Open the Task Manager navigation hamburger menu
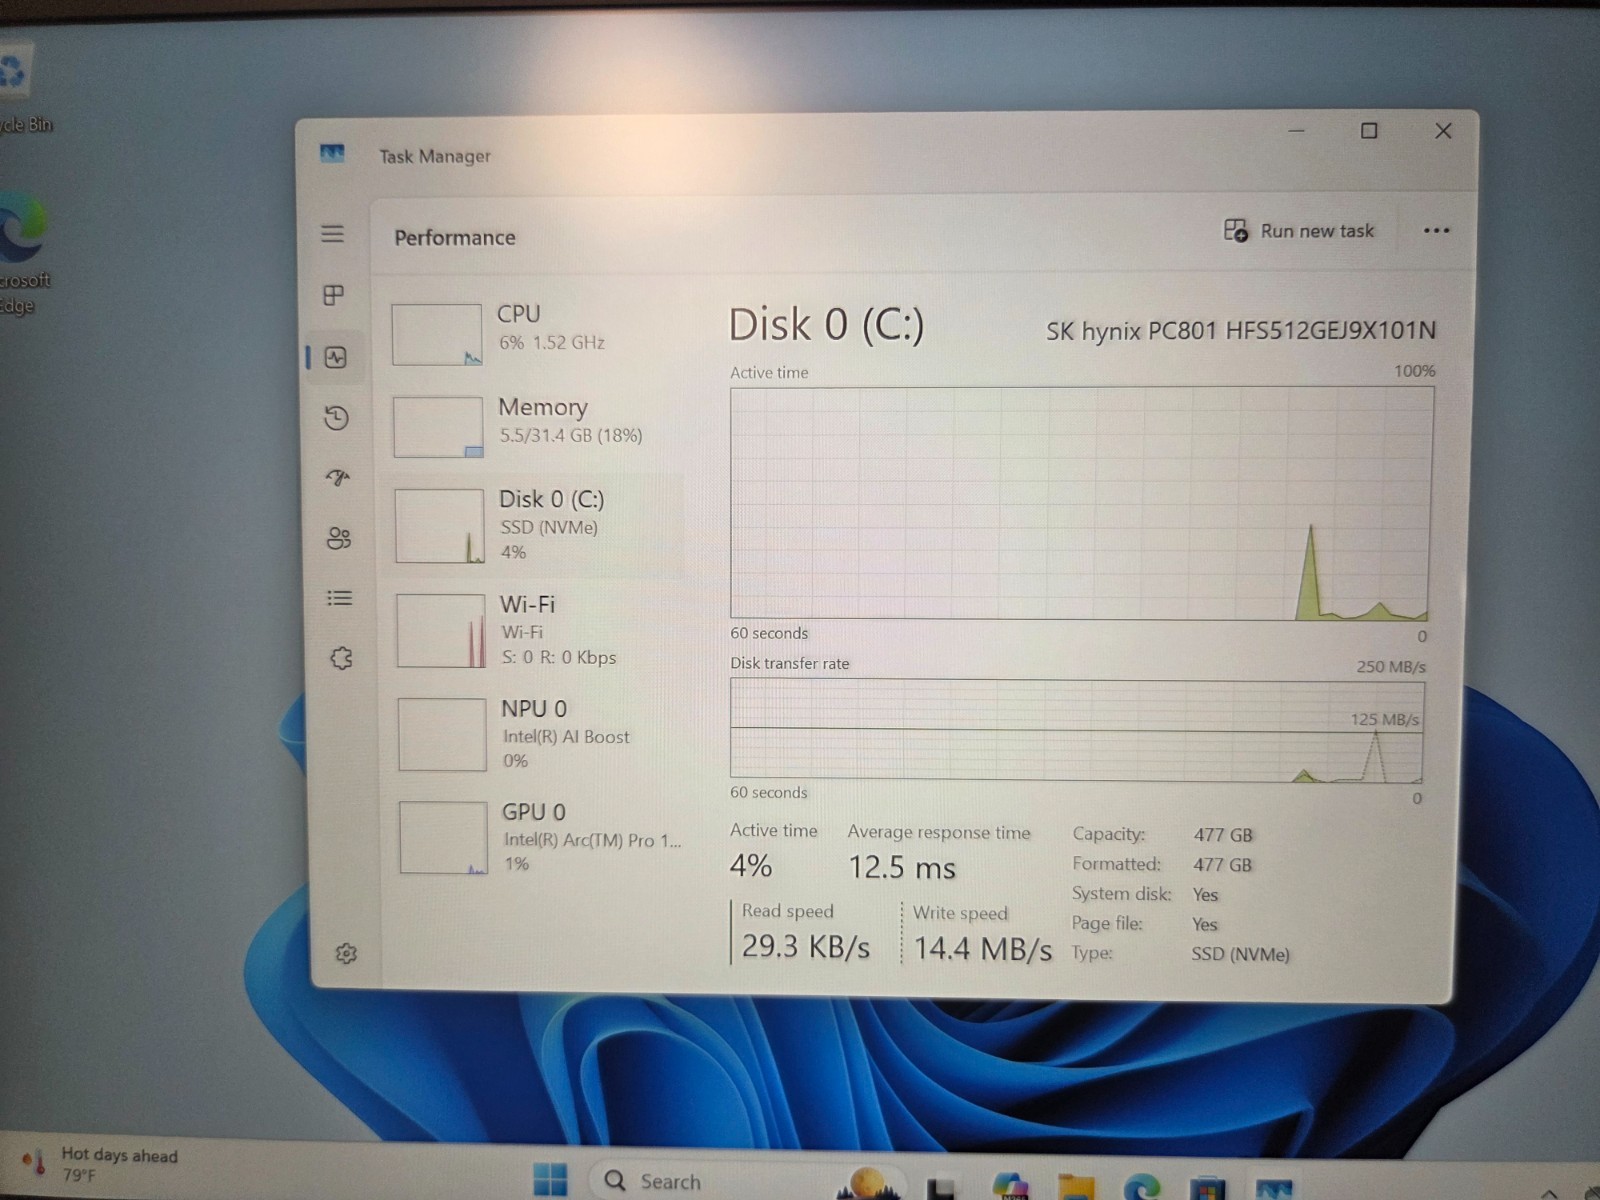1600x1200 pixels. (332, 234)
